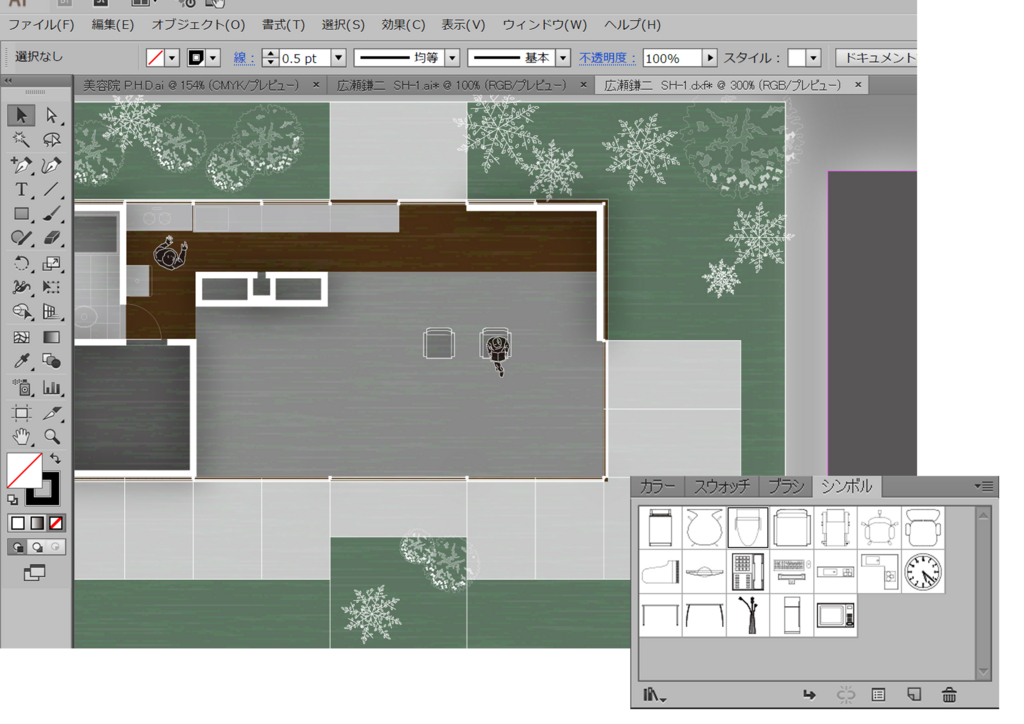The width and height of the screenshot is (1024, 724).
Task: Select the Gradient tool
Action: pos(52,337)
